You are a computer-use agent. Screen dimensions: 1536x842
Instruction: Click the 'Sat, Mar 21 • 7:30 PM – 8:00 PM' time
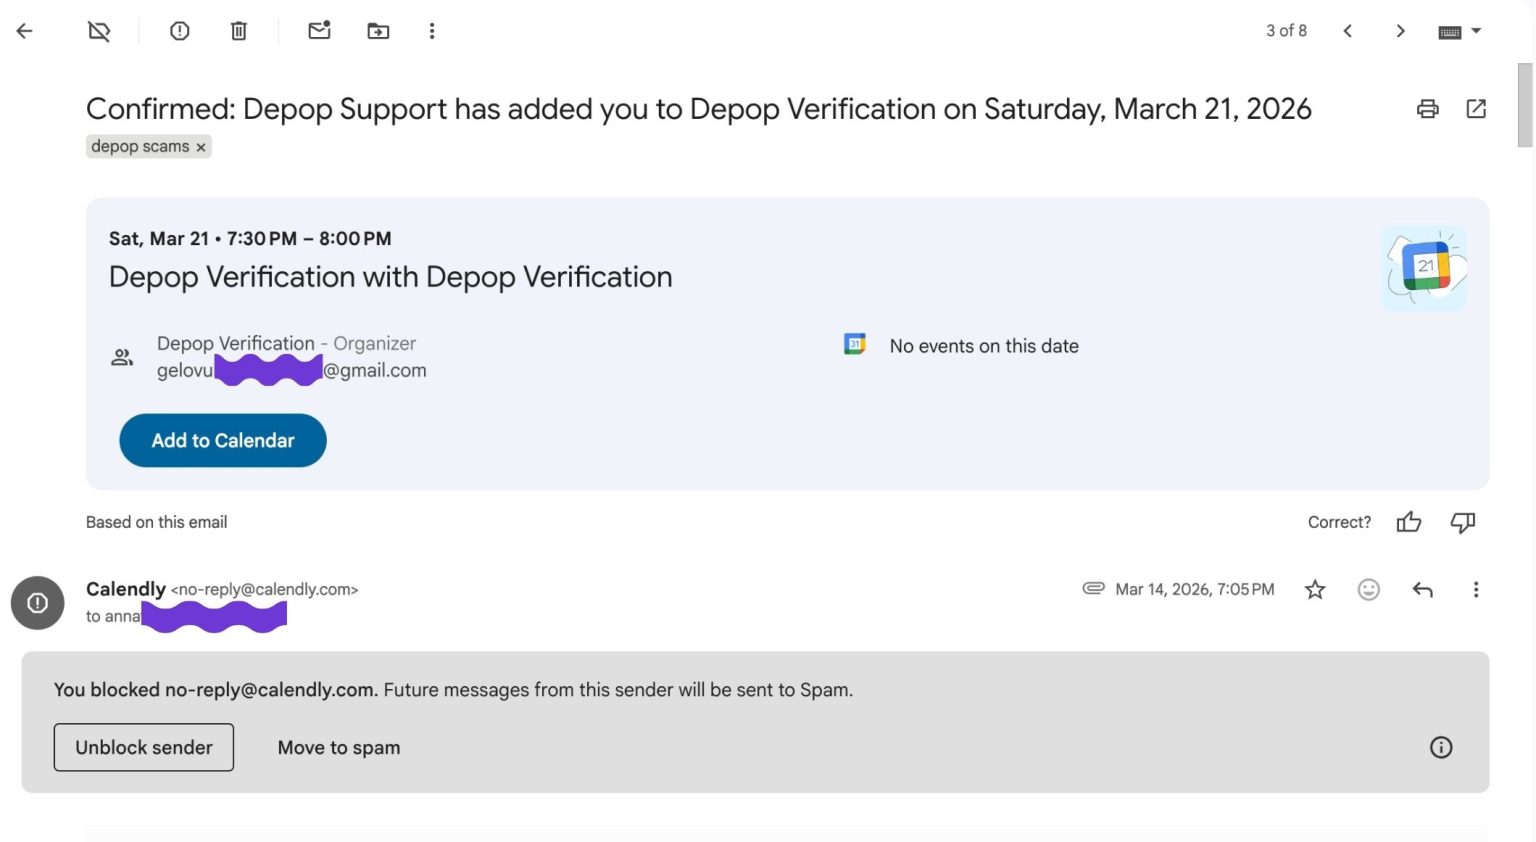pyautogui.click(x=250, y=238)
